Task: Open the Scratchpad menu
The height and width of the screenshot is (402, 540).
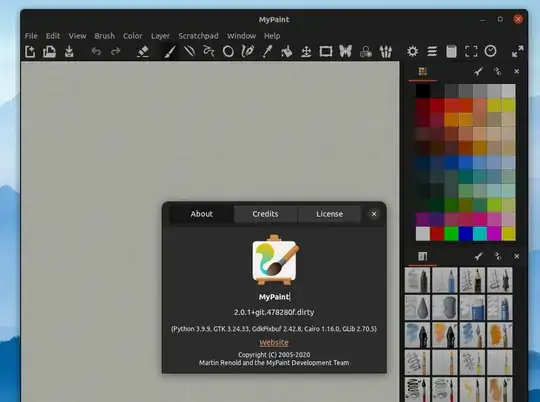Action: coord(198,36)
